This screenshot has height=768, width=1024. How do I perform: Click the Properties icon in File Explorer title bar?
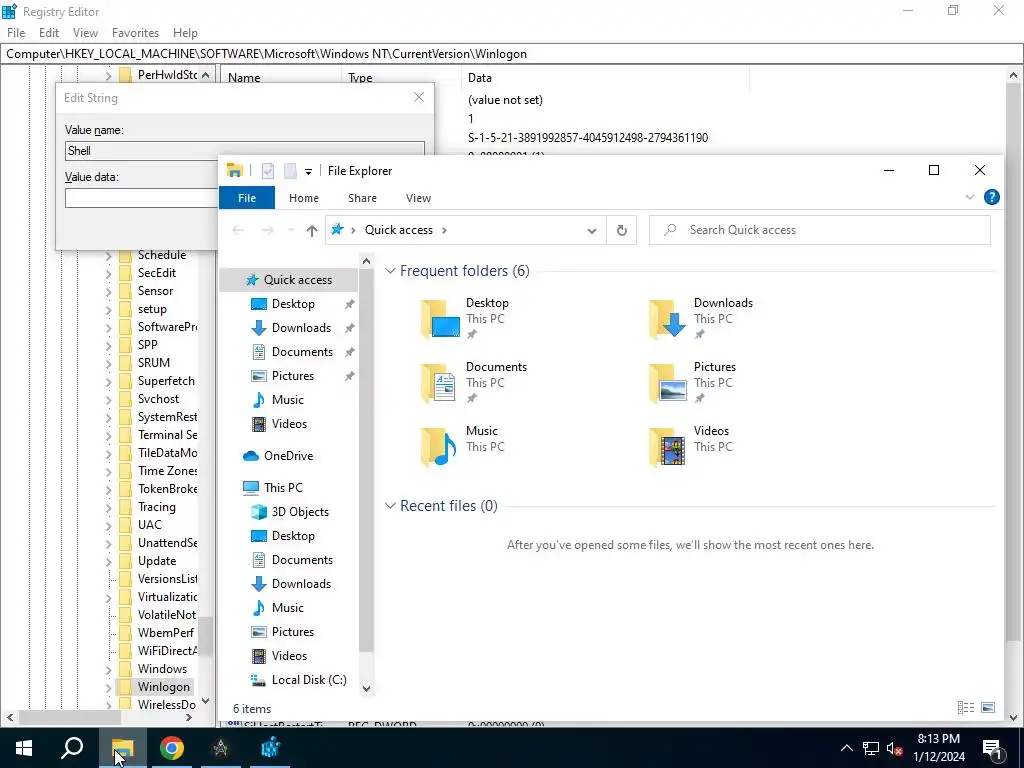tap(268, 171)
